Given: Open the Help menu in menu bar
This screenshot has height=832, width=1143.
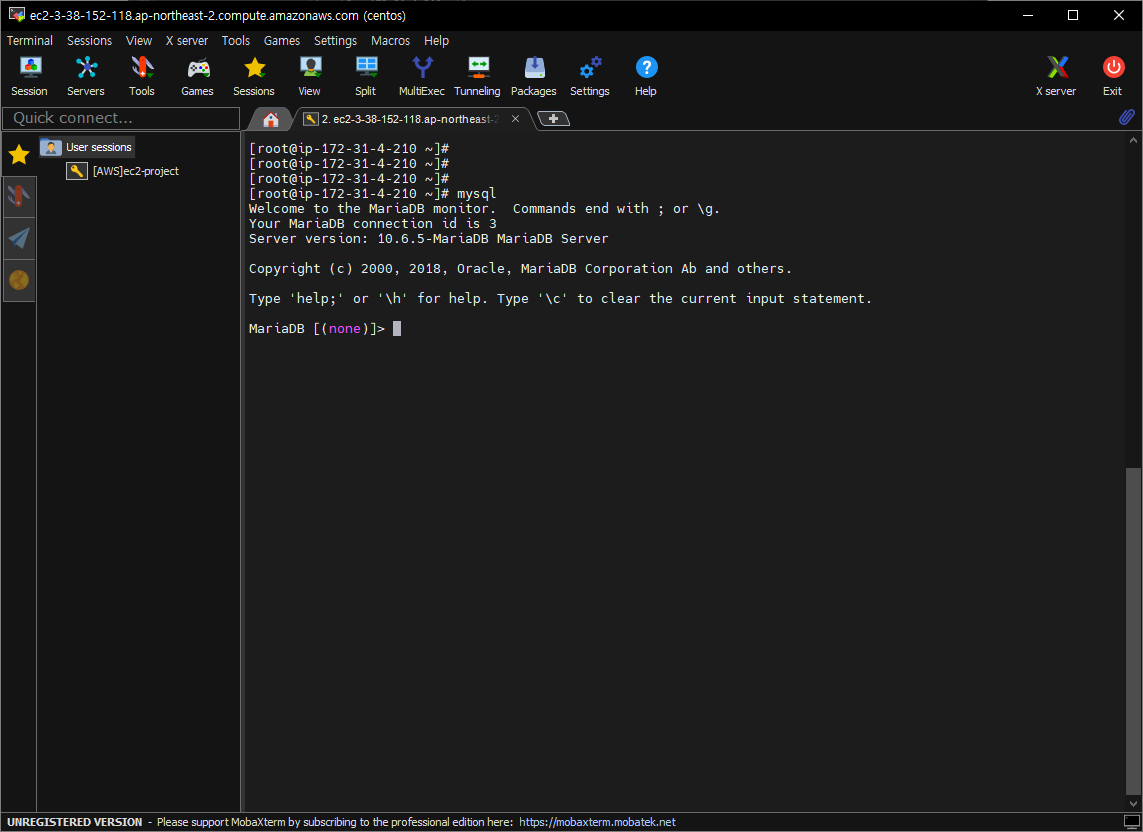Looking at the screenshot, I should point(436,41).
